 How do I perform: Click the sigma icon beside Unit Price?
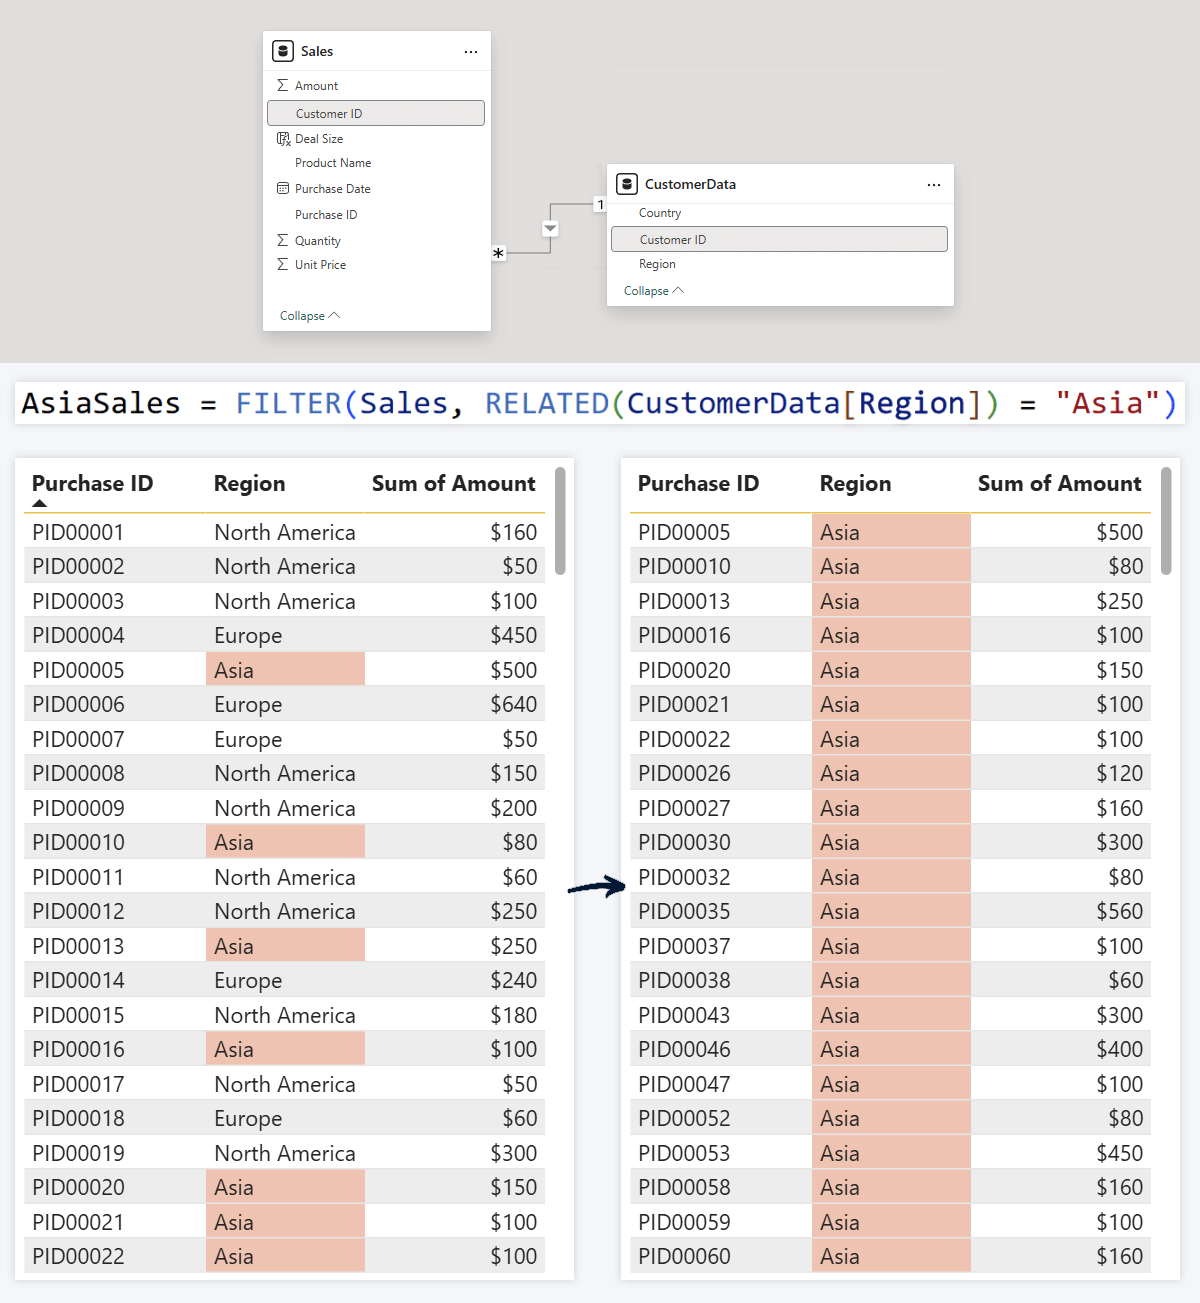pyautogui.click(x=283, y=265)
